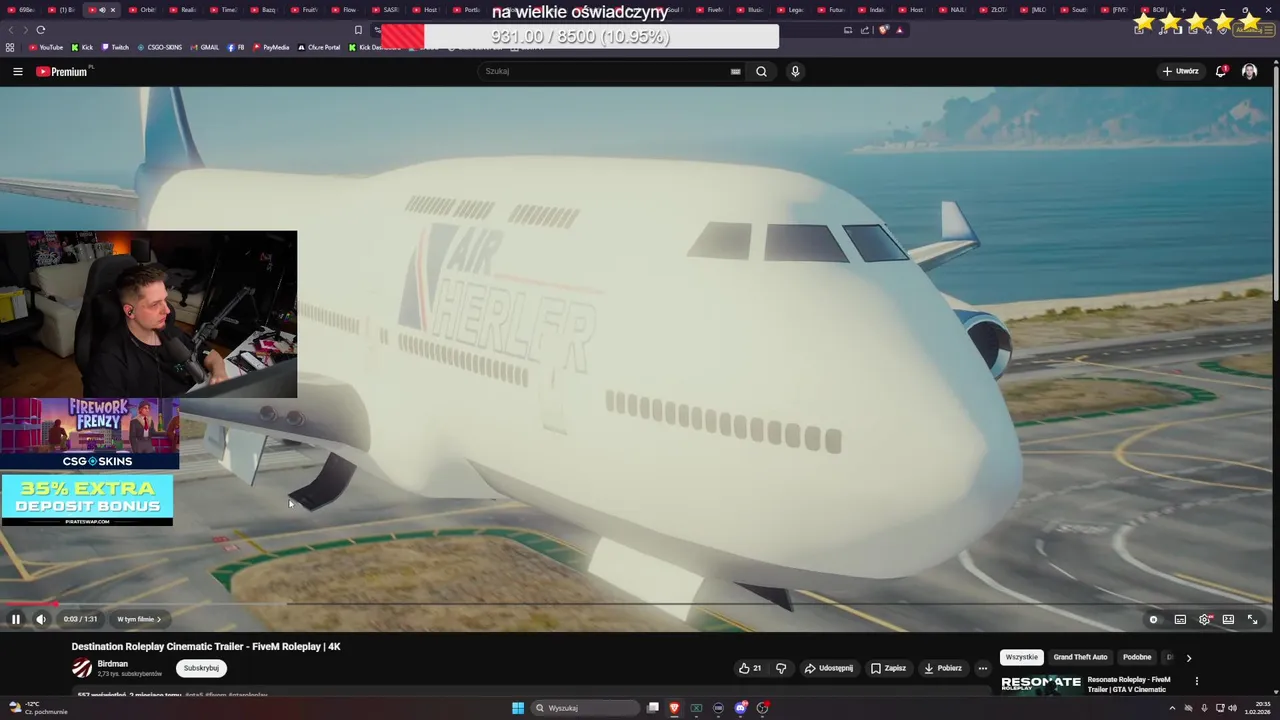The image size is (1280, 720).
Task: Open the Windows Start menu
Action: (518, 708)
